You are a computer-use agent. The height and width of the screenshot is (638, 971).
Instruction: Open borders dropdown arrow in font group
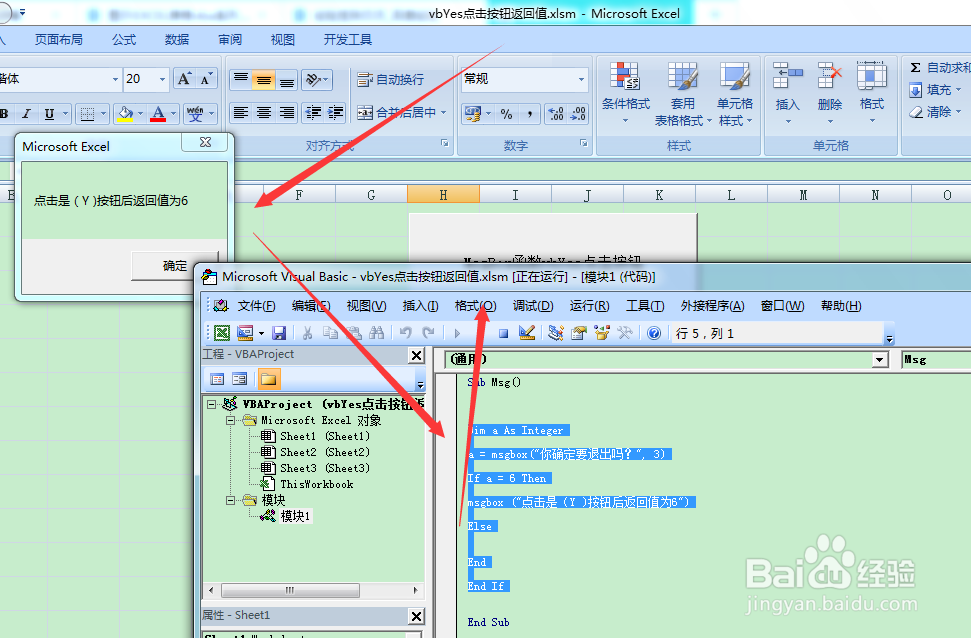coord(103,114)
